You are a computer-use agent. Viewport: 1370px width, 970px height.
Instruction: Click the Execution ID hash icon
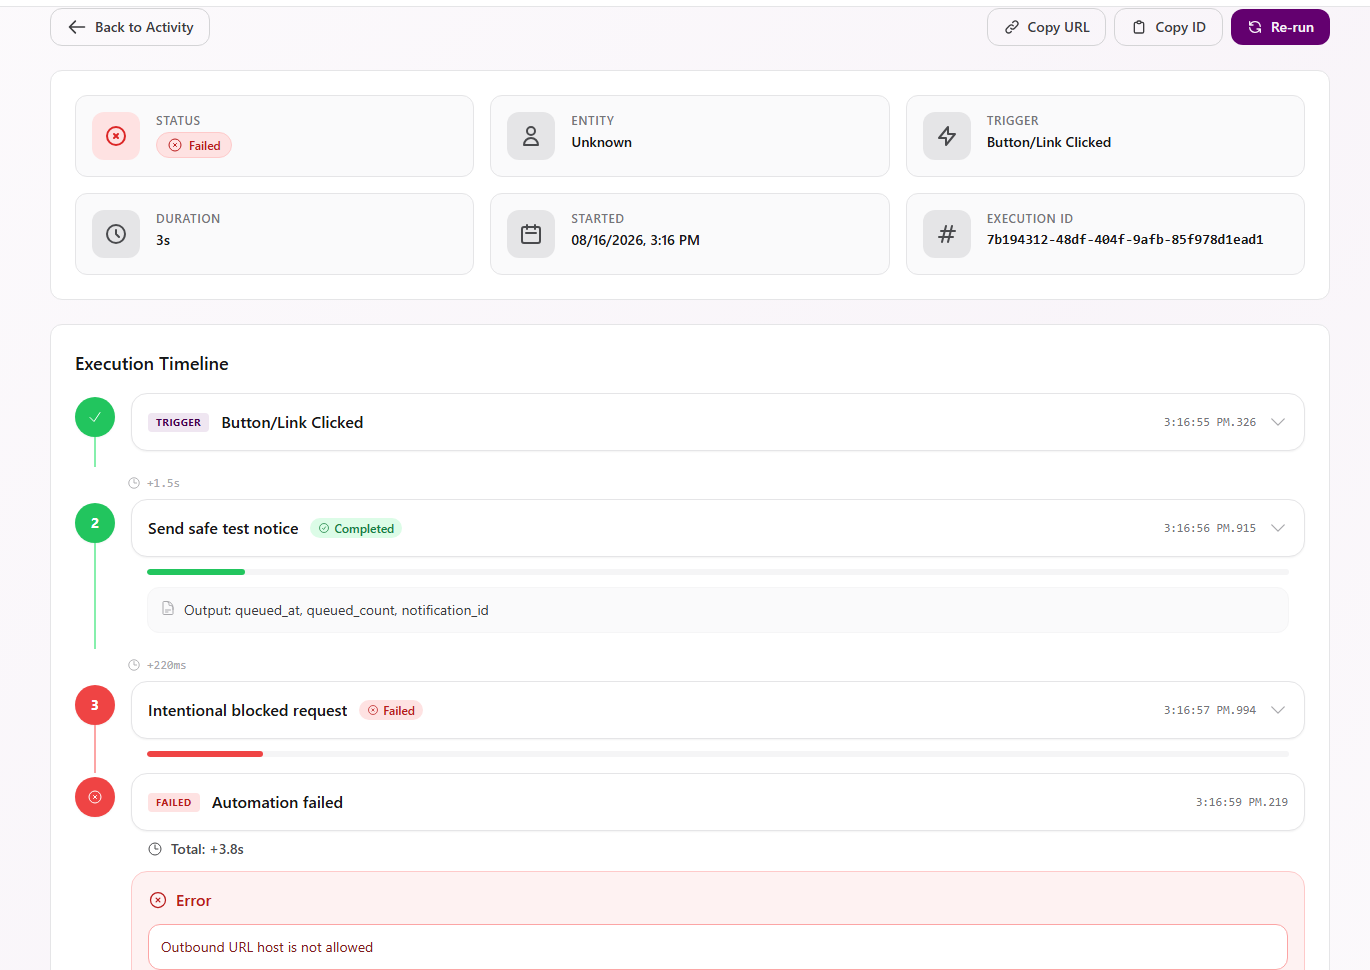coord(947,234)
